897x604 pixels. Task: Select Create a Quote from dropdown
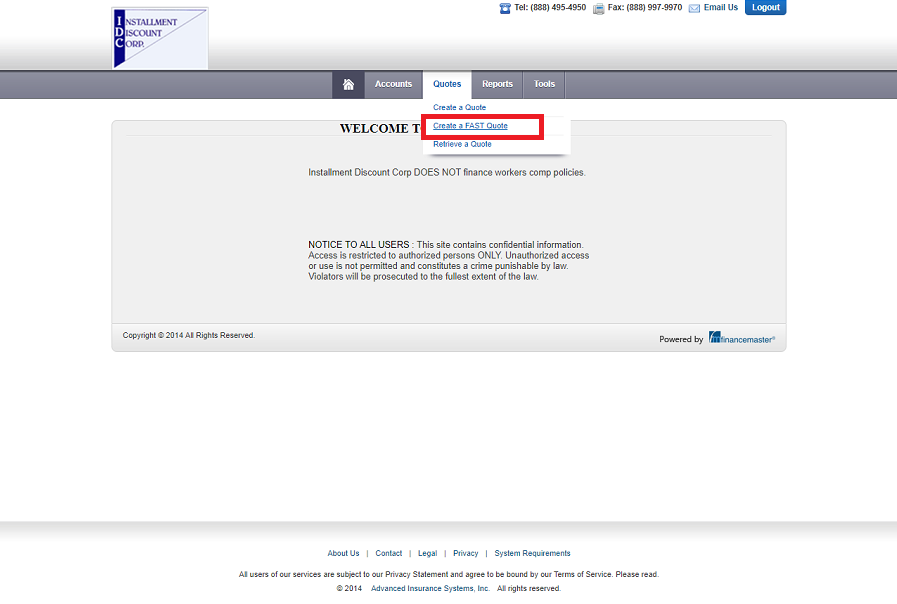(x=459, y=108)
